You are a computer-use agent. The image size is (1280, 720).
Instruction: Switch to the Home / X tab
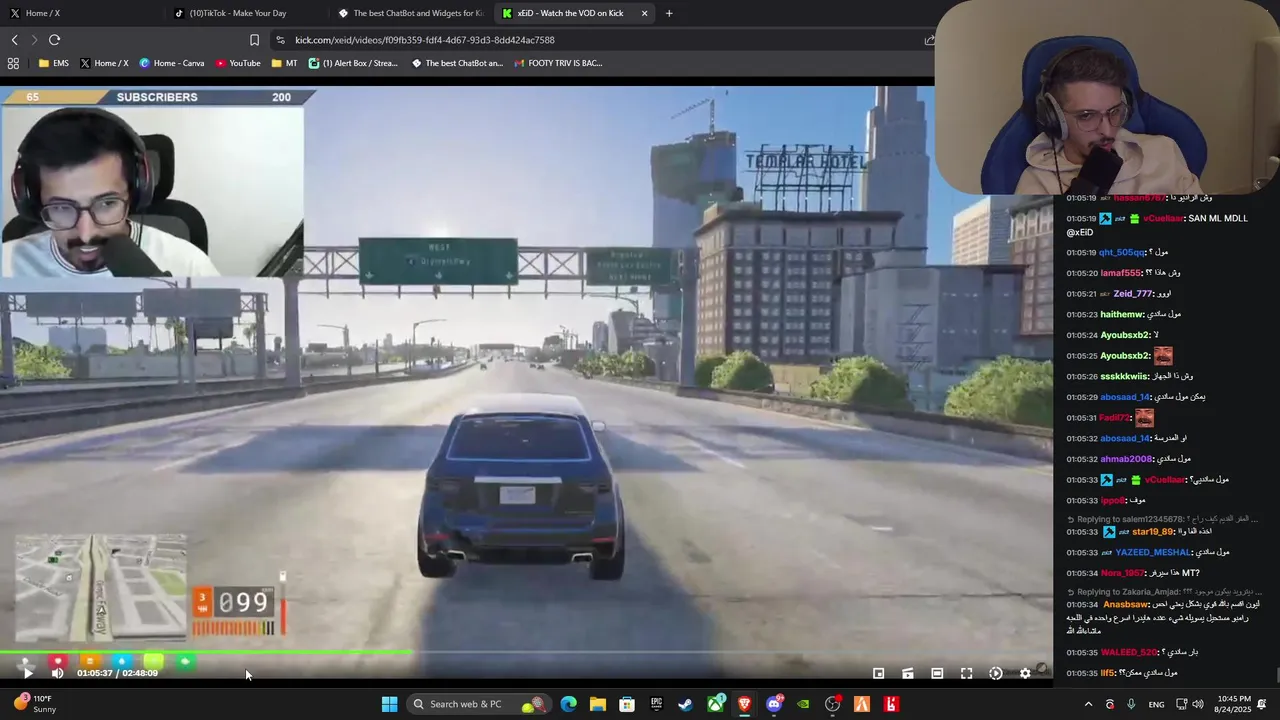[80, 13]
